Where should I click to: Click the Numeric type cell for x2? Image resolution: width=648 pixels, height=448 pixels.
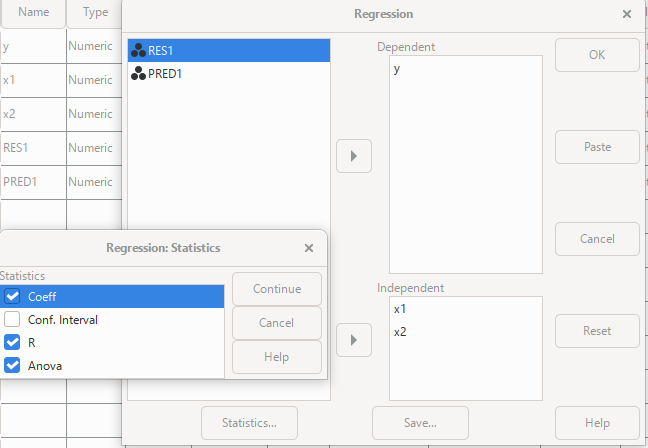94,114
